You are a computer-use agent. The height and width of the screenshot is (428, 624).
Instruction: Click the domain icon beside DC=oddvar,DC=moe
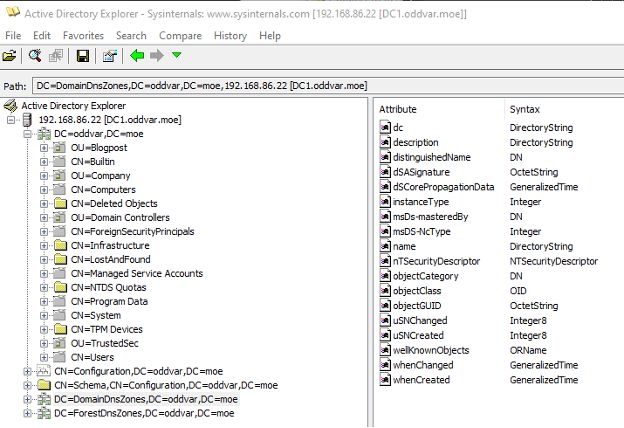(44, 134)
